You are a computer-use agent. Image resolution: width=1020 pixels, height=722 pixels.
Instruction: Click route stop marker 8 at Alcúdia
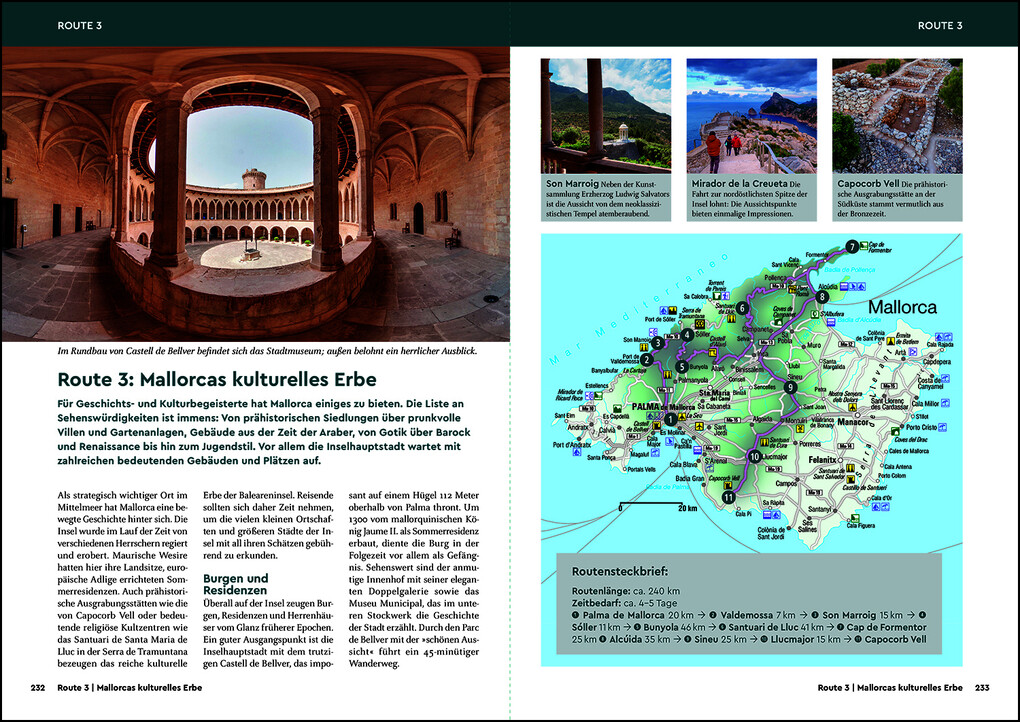(822, 297)
